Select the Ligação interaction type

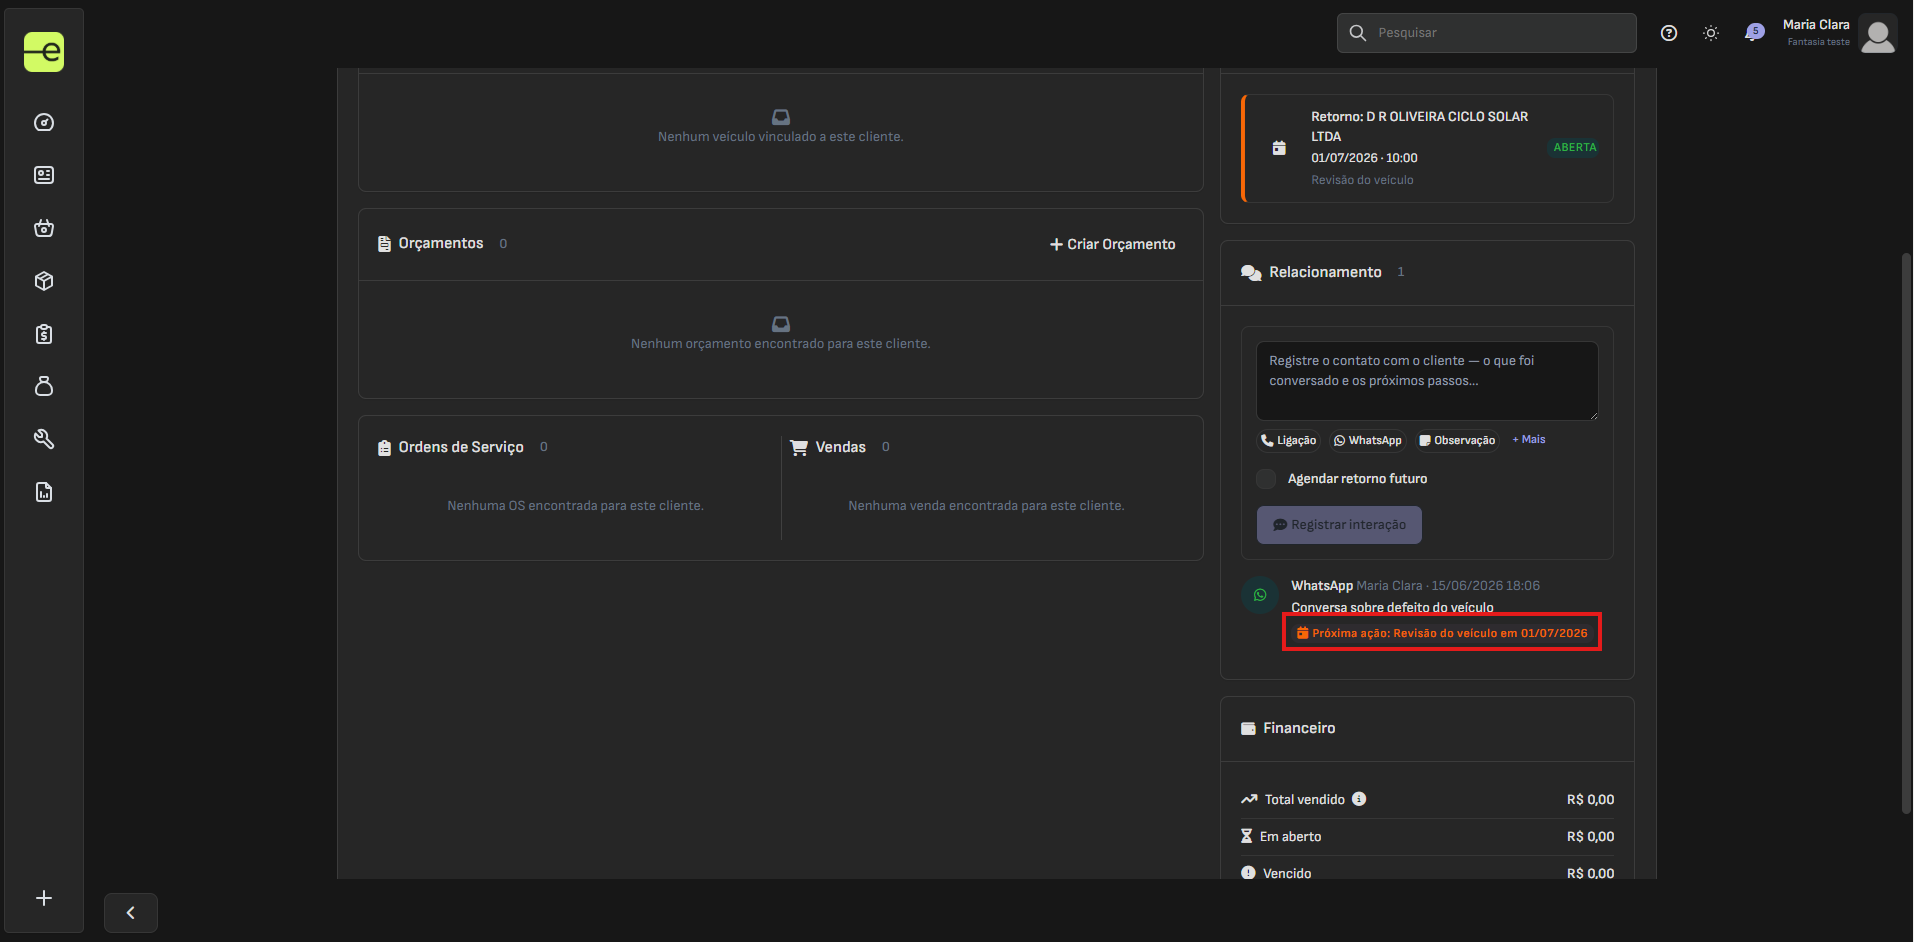(x=1289, y=441)
